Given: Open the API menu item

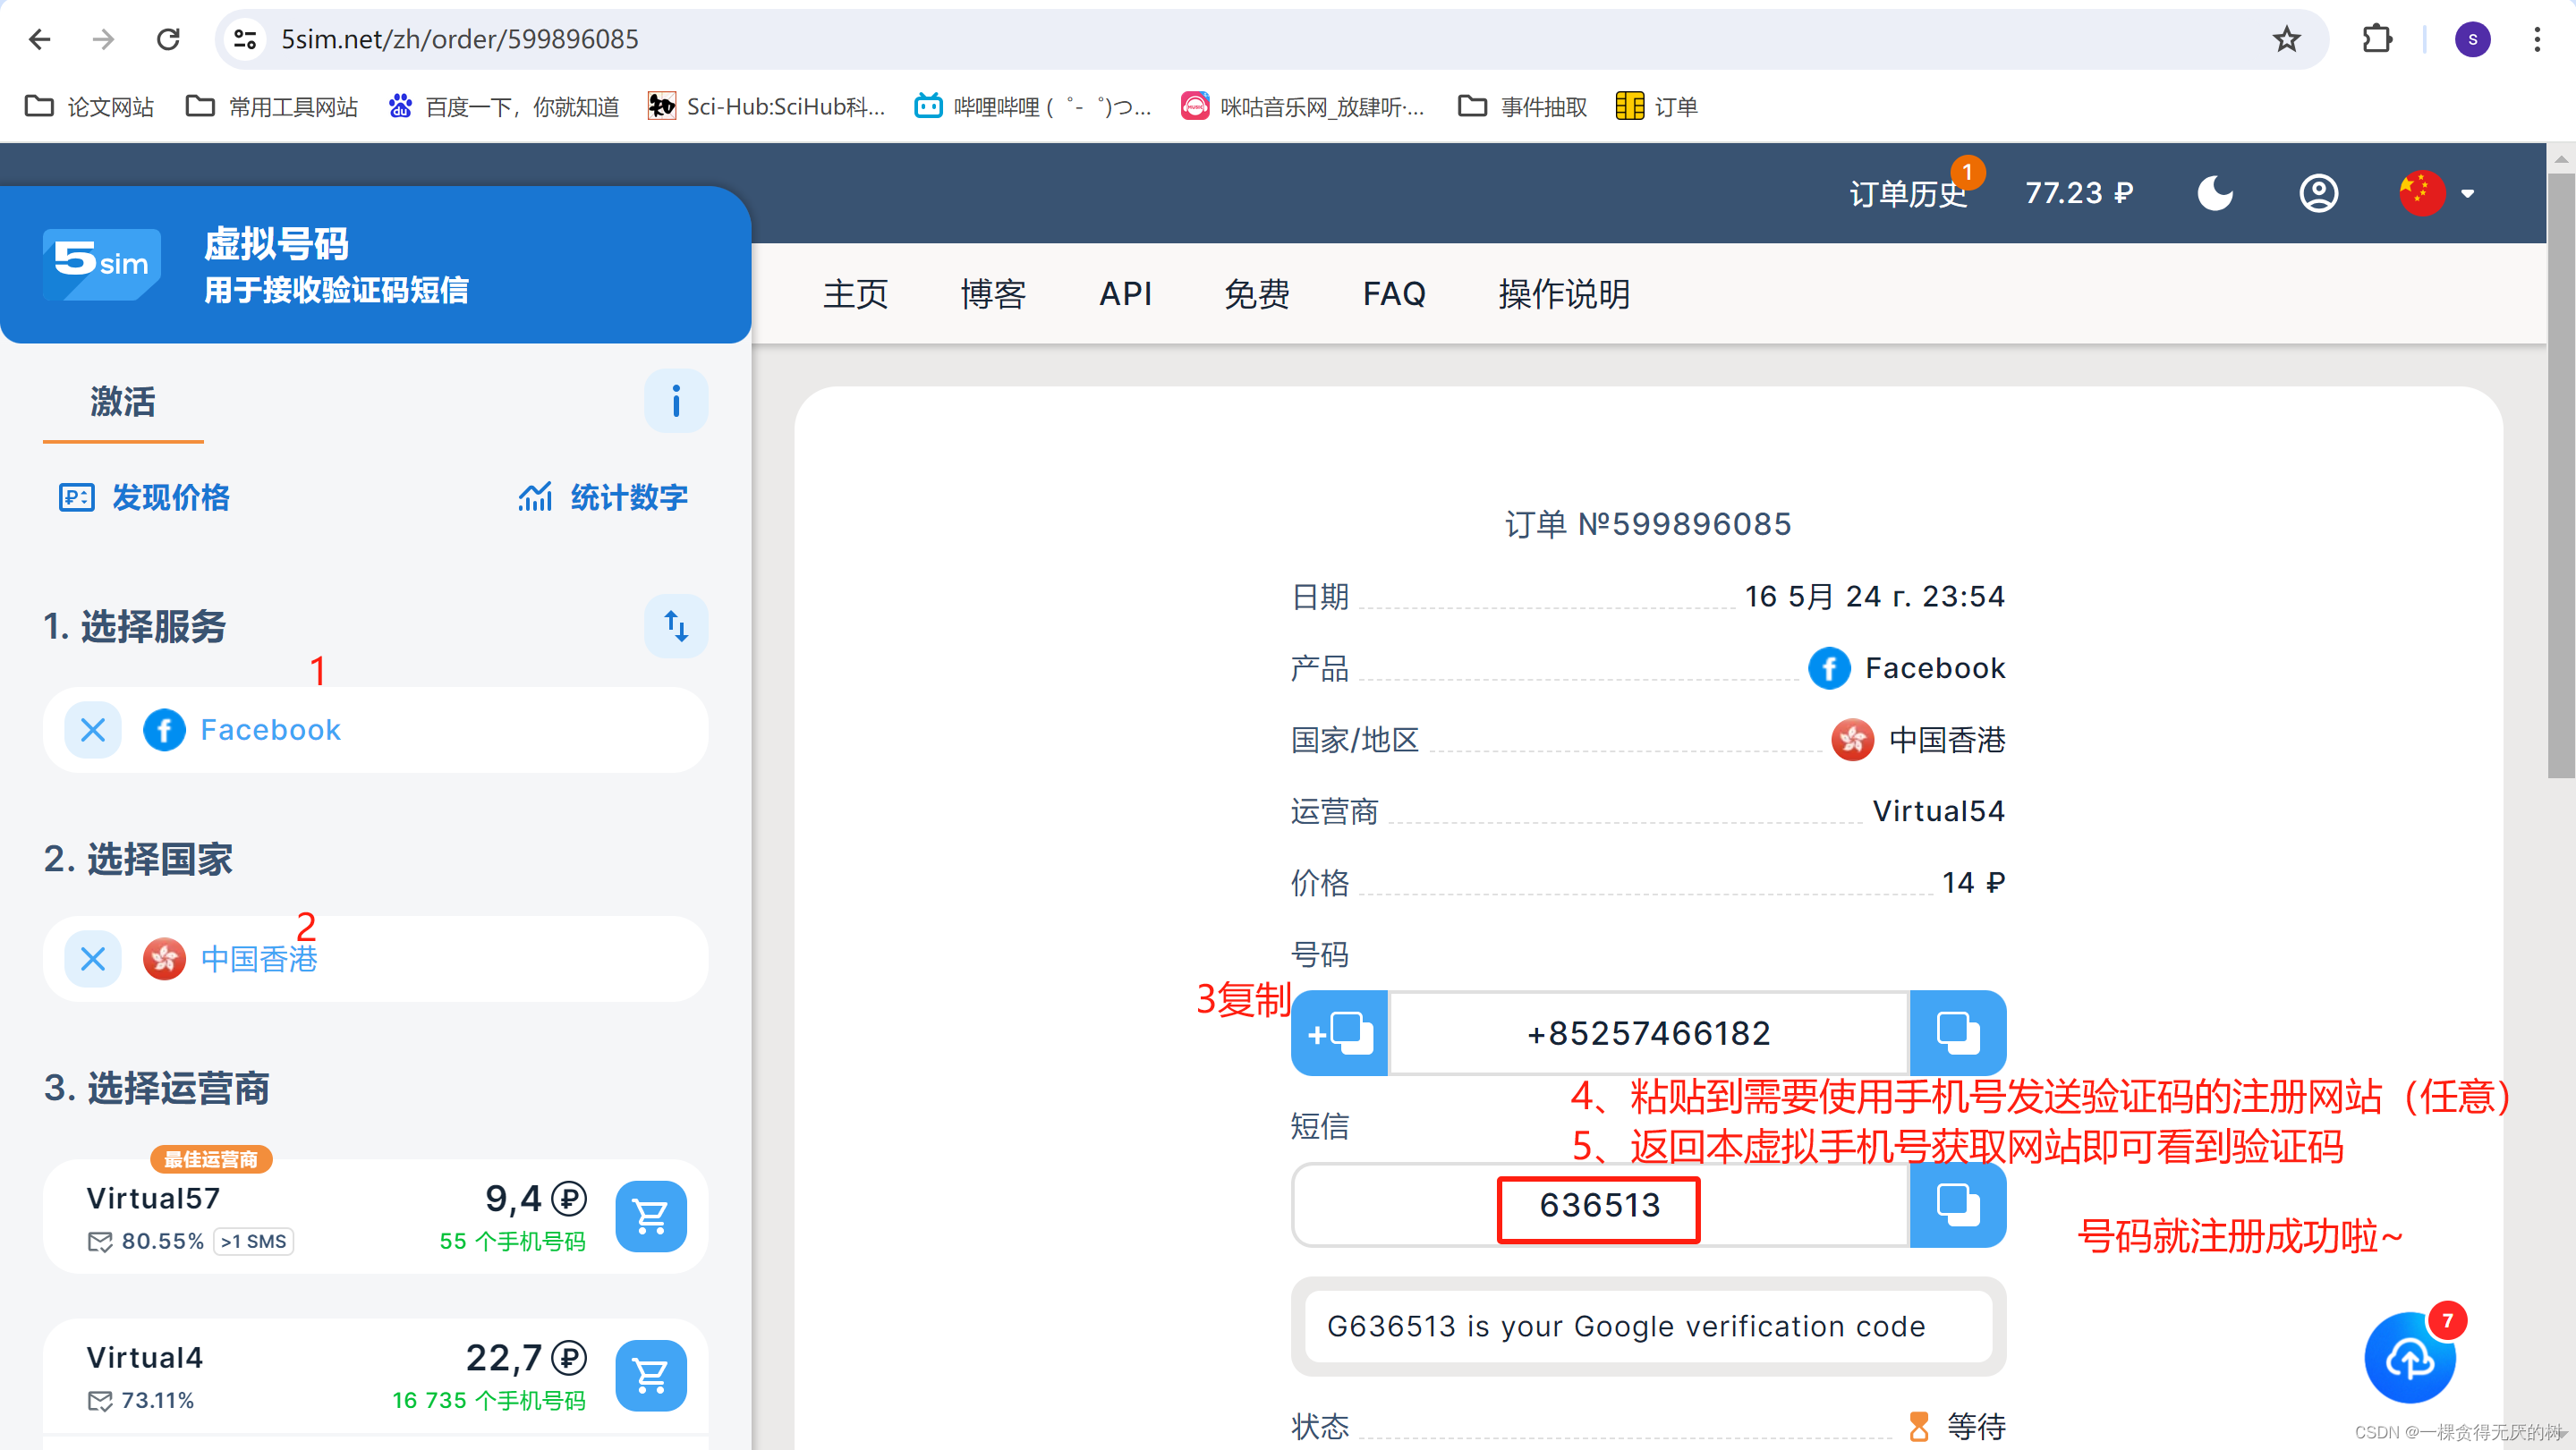Looking at the screenshot, I should pos(1125,294).
